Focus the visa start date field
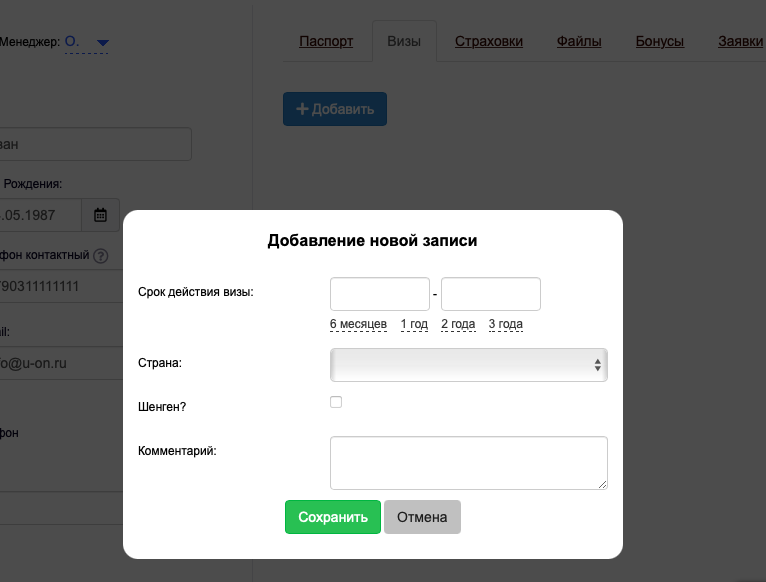The image size is (766, 582). (380, 294)
